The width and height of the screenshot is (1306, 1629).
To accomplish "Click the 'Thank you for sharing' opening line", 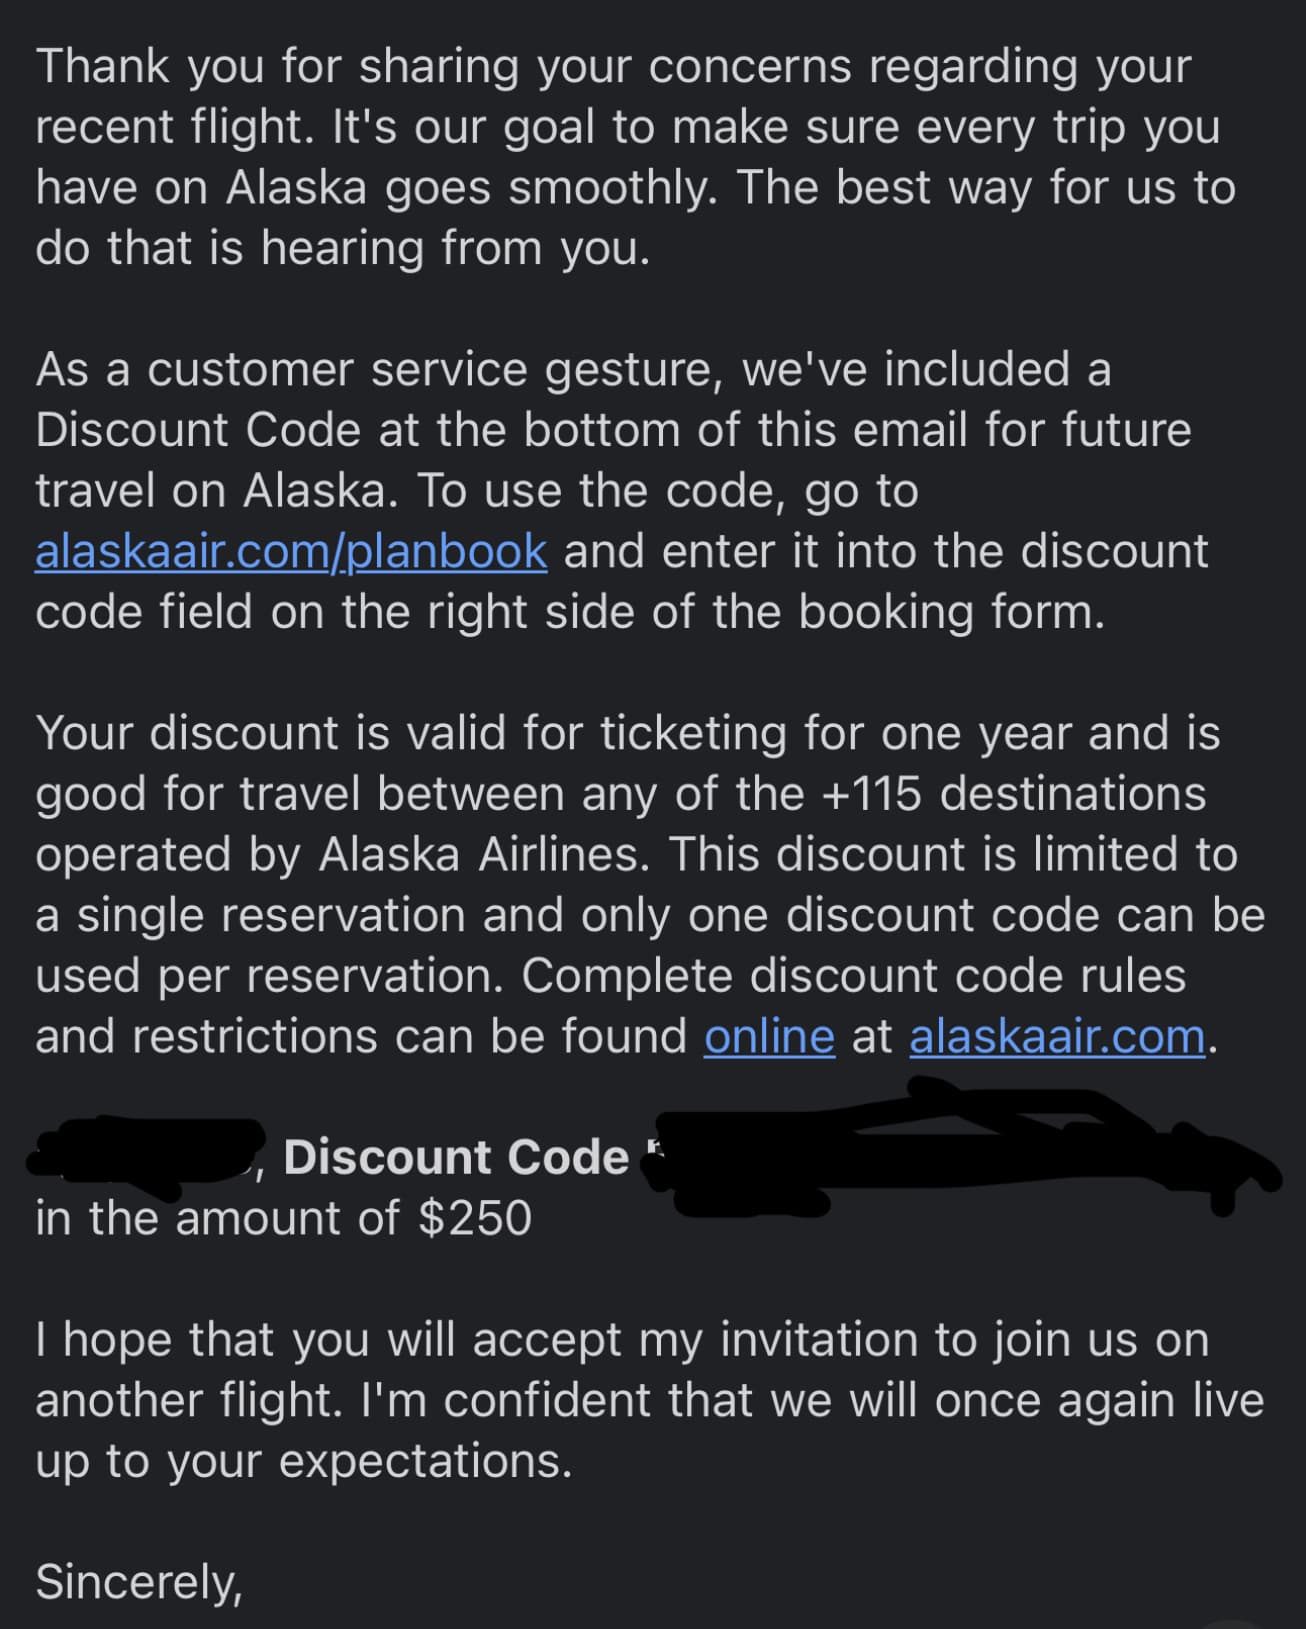I will [613, 67].
